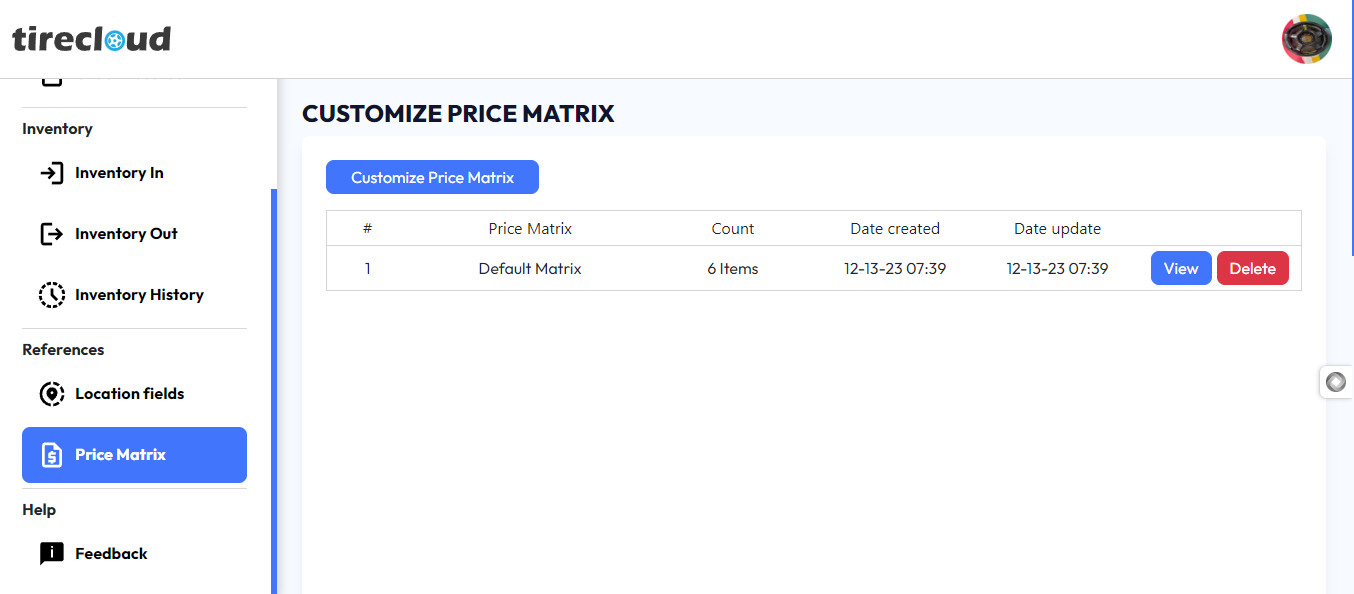This screenshot has height=594, width=1354.
Task: Open the Inventory In menu item
Action: click(x=119, y=173)
